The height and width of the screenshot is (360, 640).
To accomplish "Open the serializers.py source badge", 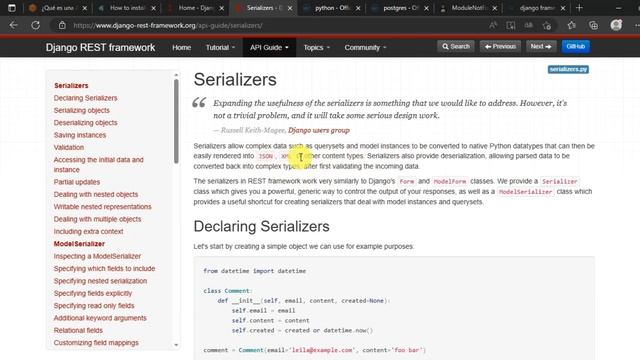I will click(568, 69).
